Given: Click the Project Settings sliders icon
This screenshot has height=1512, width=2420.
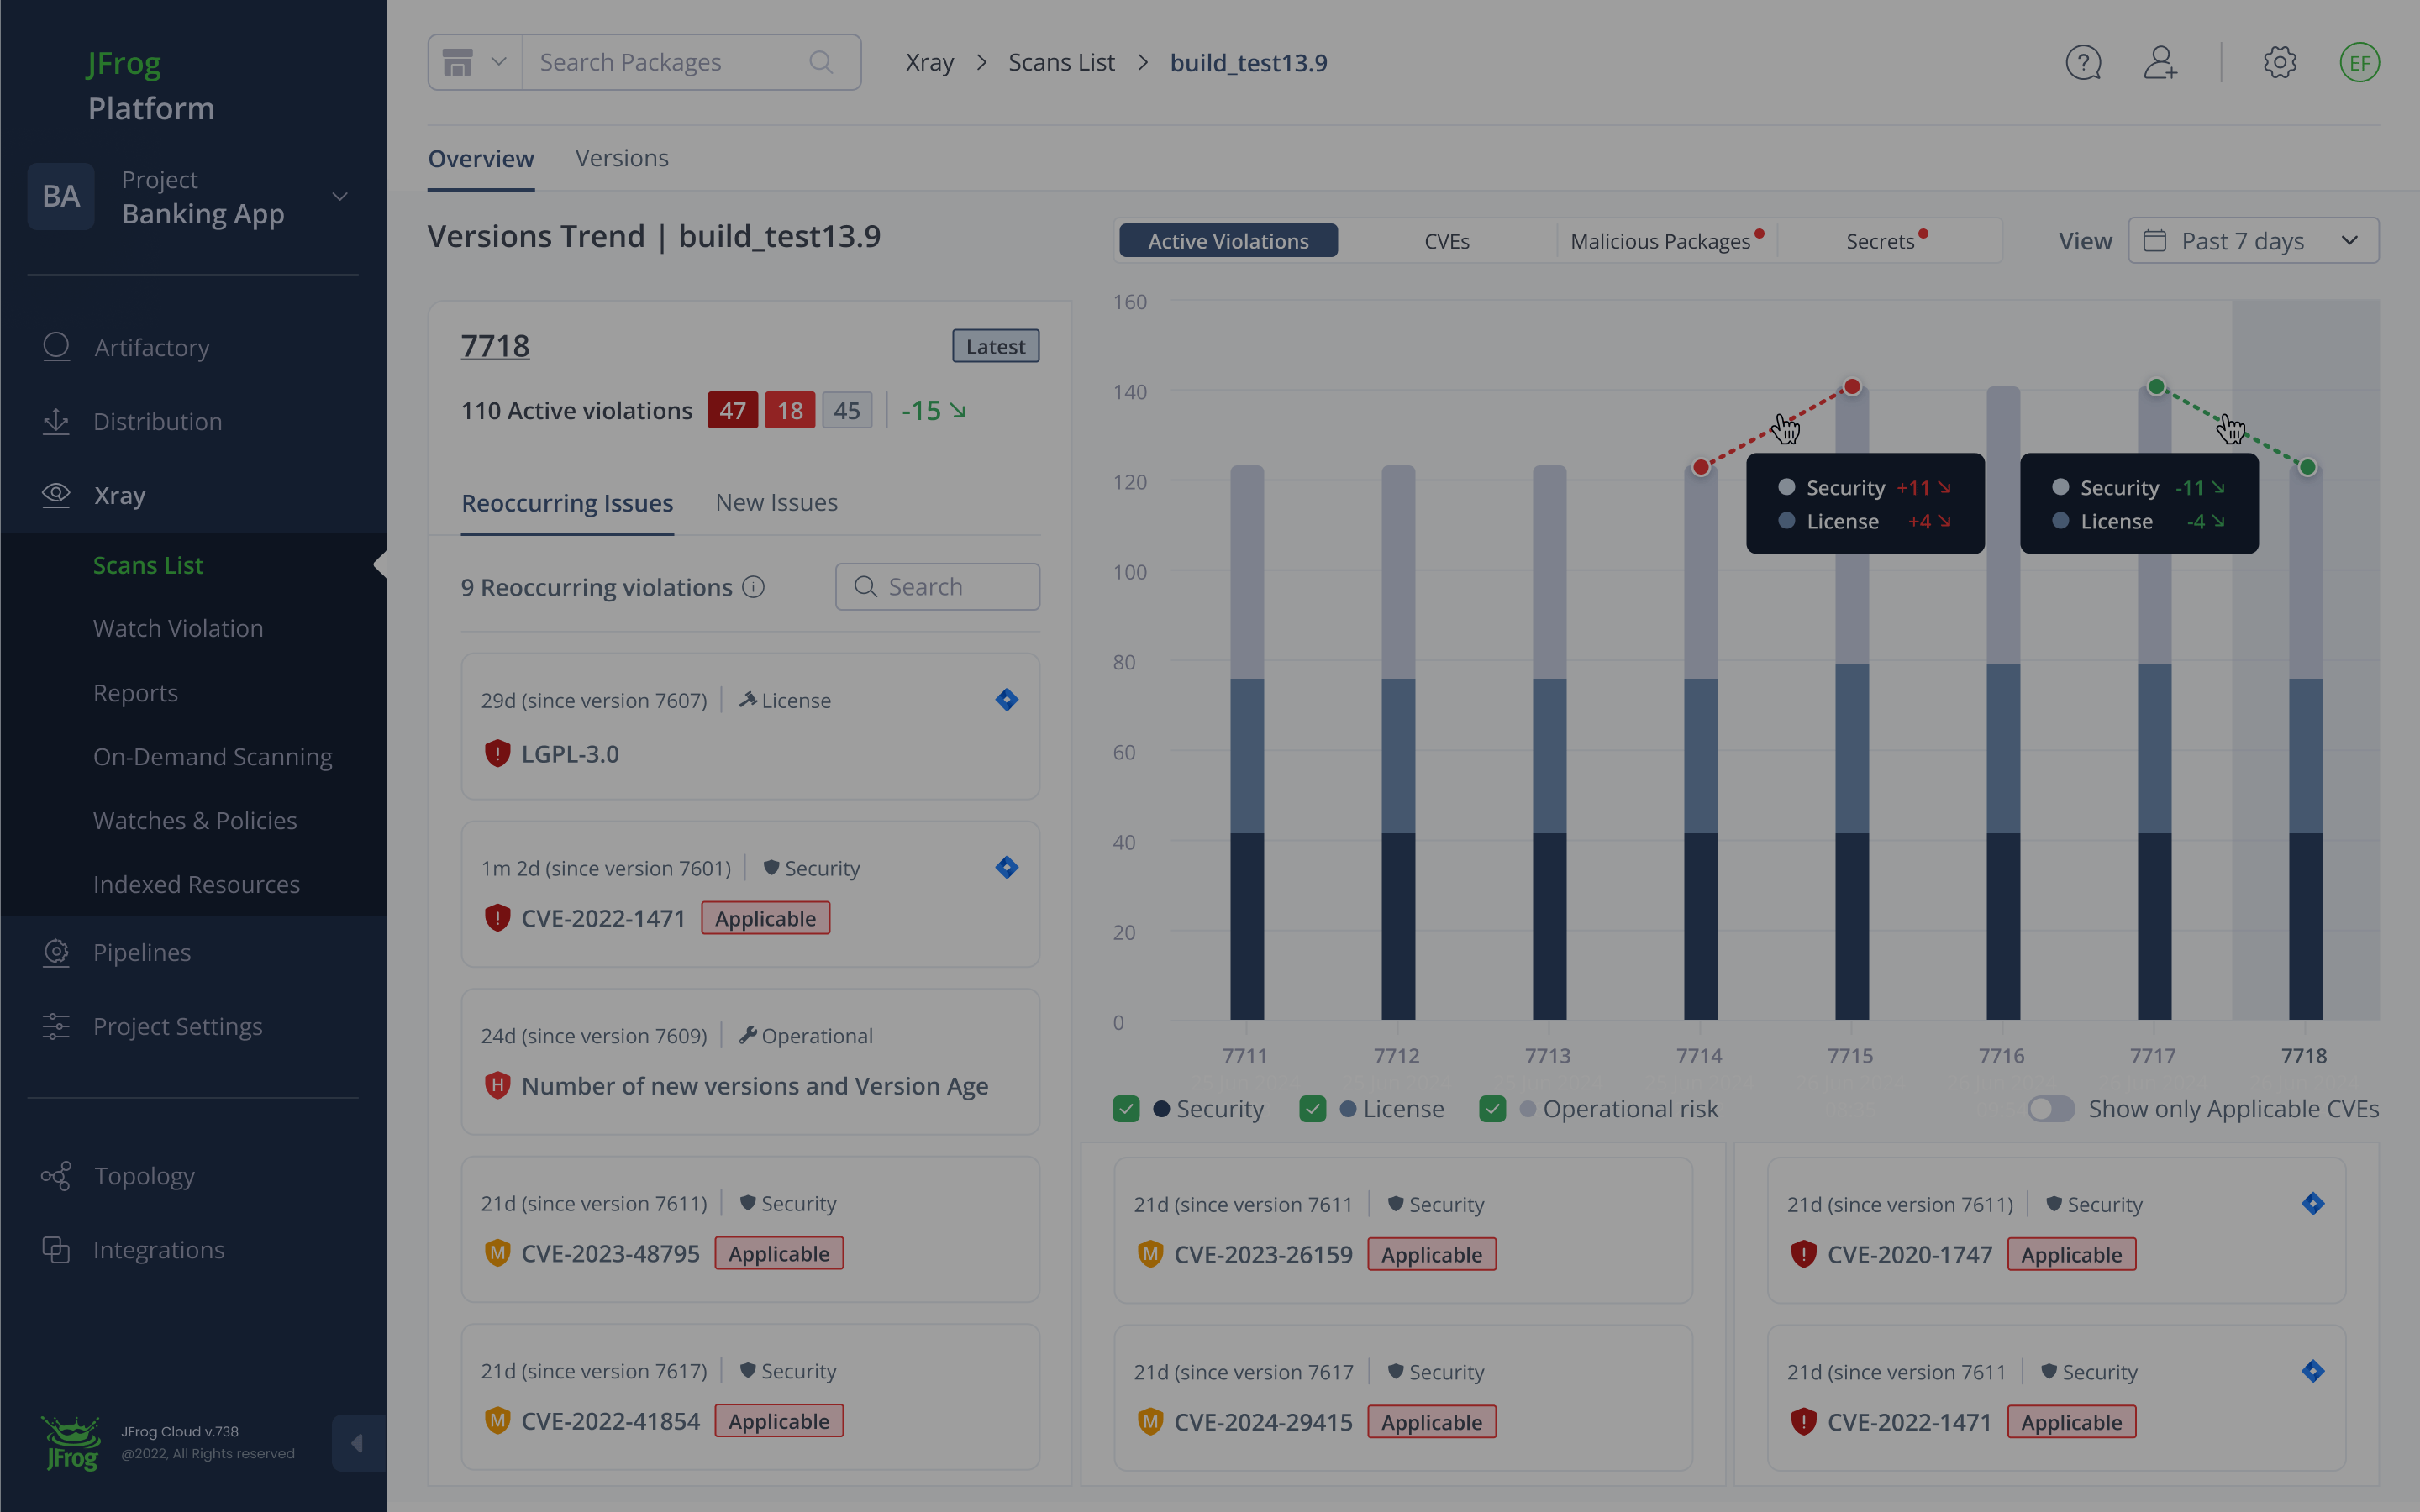Looking at the screenshot, I should 56,1026.
